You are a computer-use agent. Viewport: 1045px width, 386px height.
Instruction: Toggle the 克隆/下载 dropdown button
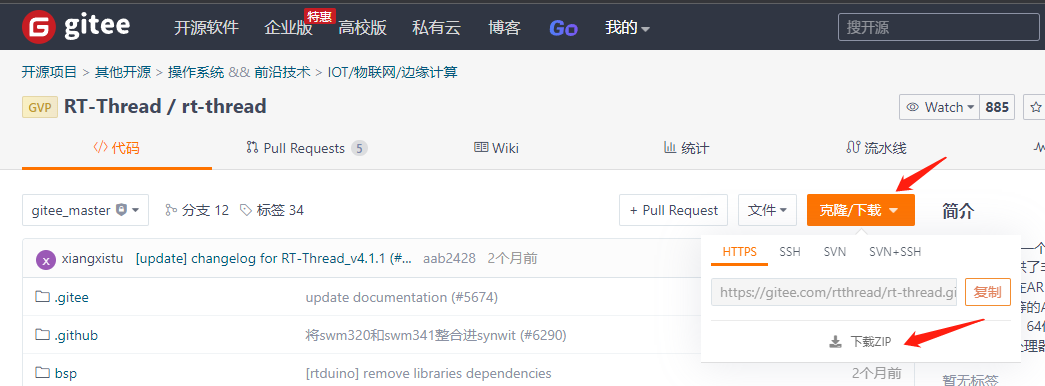click(860, 210)
